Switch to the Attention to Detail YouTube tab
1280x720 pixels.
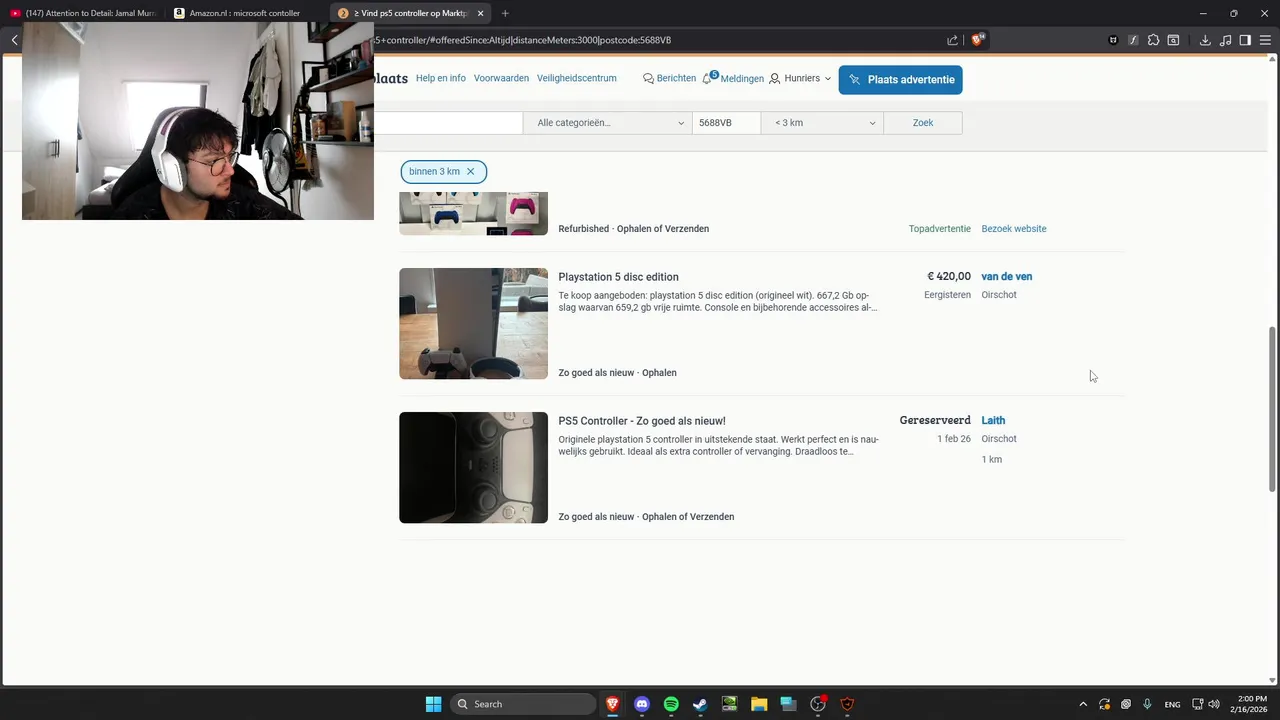click(x=84, y=13)
